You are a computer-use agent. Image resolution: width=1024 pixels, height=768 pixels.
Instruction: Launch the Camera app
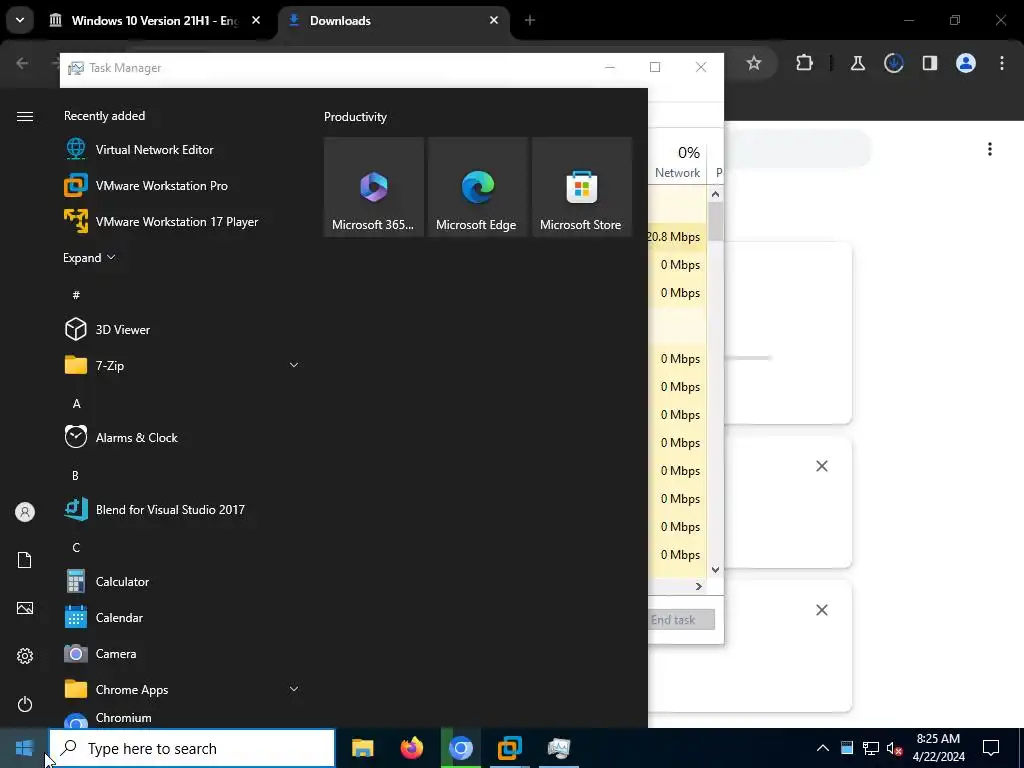click(x=101, y=653)
